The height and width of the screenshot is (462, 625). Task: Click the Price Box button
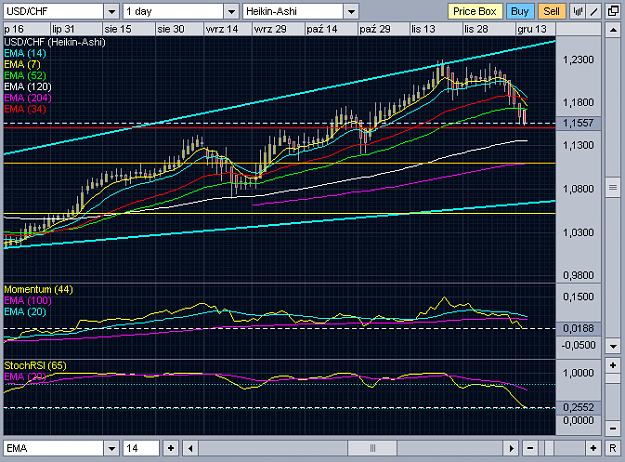[x=475, y=12]
